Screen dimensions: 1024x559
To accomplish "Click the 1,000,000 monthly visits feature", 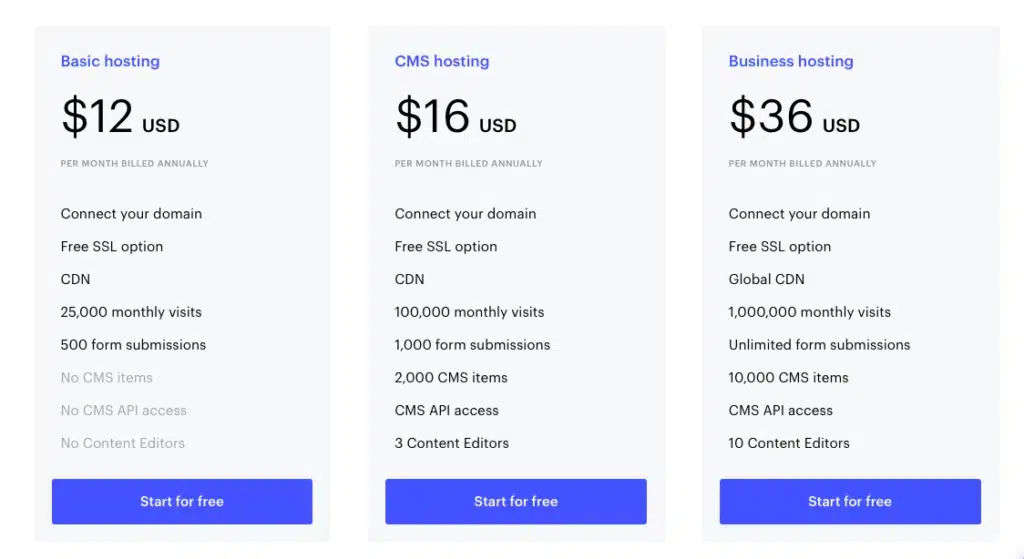I will pyautogui.click(x=810, y=312).
